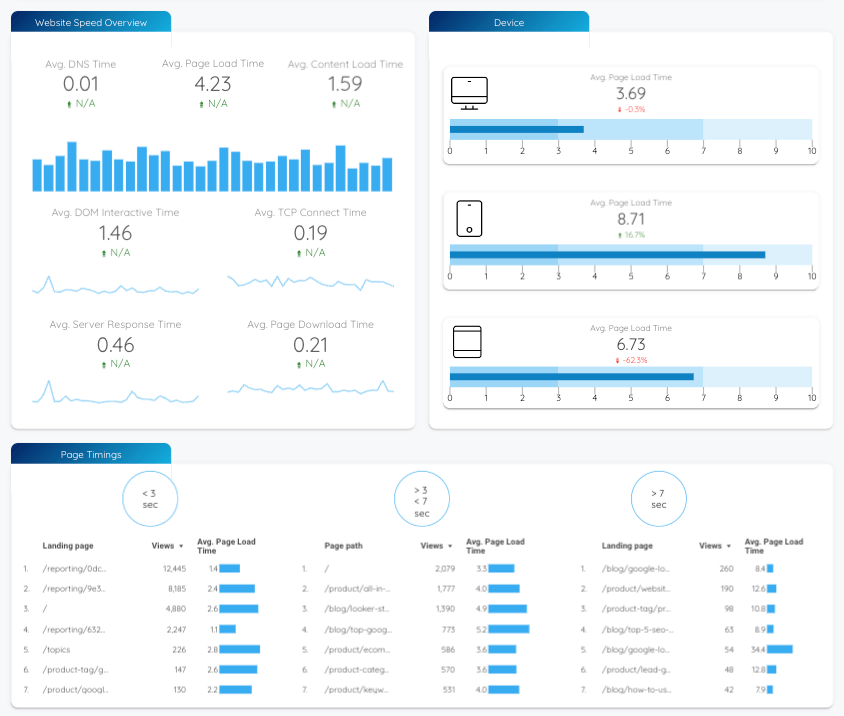Click the -62.3% change under tablet load time

631,360
